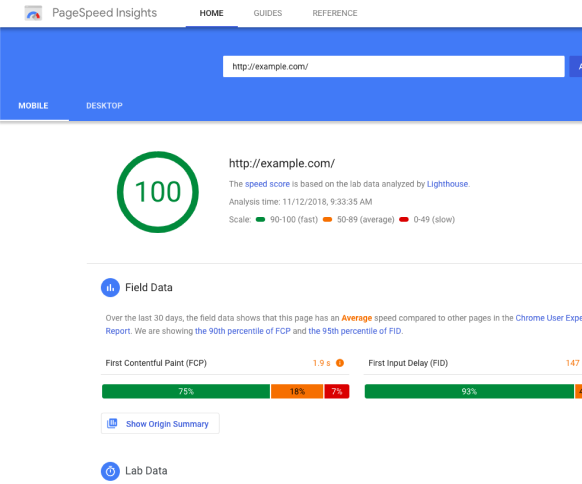Open the REFERENCE menu item
582x484 pixels.
[x=335, y=13]
